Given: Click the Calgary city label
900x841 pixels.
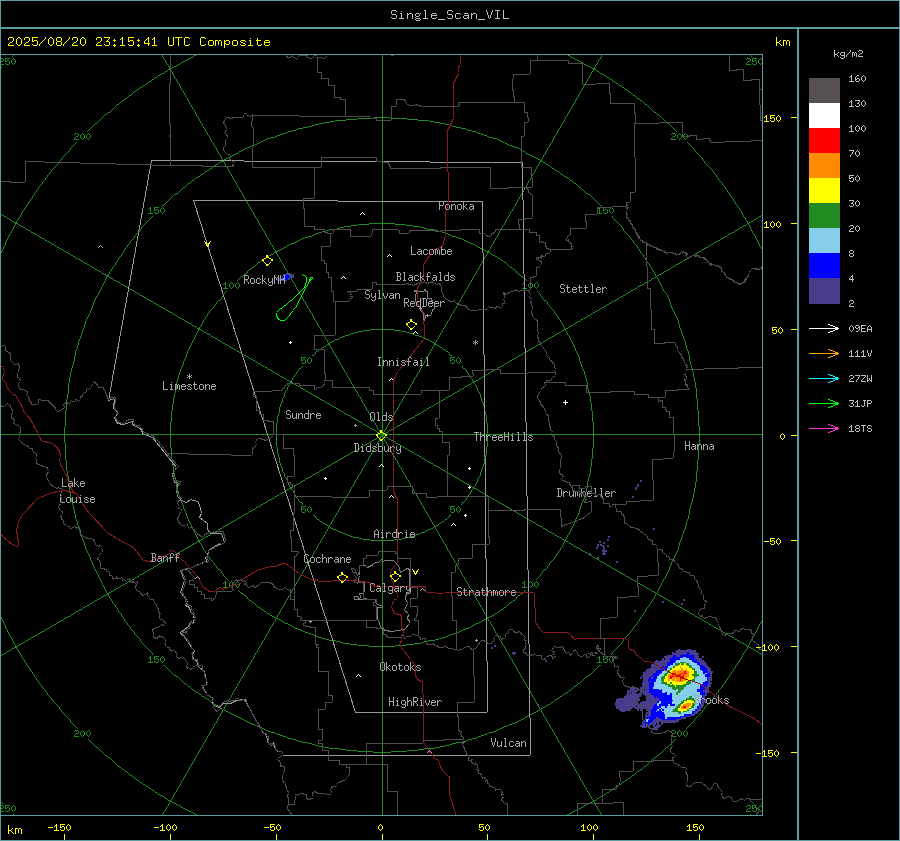Looking at the screenshot, I should click(390, 588).
